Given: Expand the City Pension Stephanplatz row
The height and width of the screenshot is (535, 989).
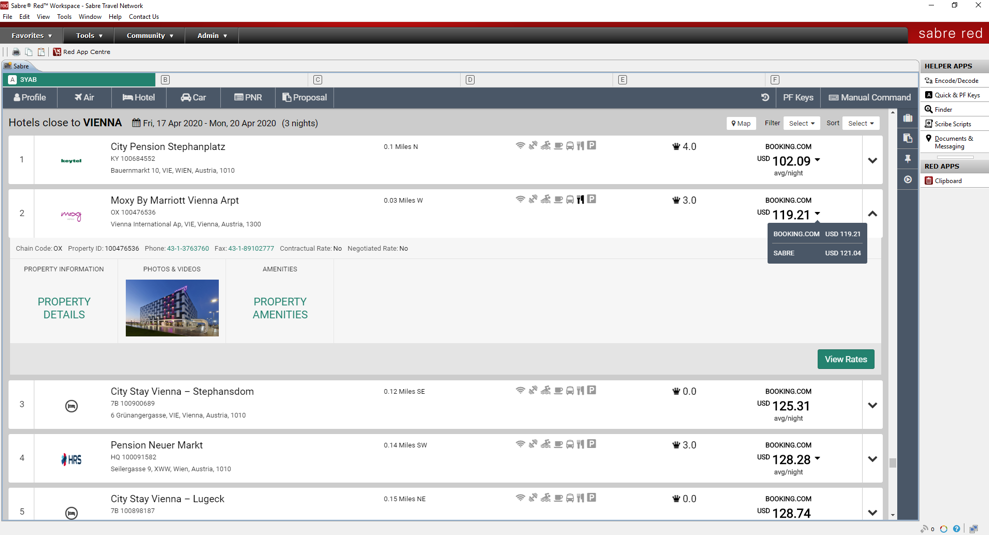Looking at the screenshot, I should point(872,160).
